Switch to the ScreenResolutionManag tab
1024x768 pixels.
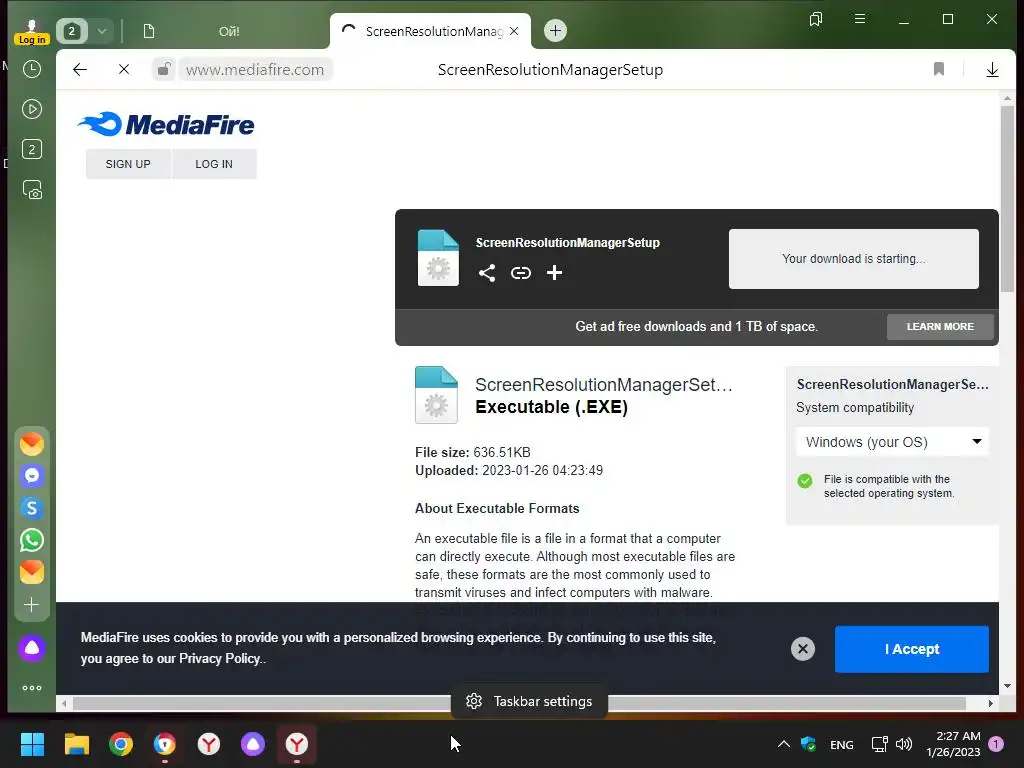434,31
